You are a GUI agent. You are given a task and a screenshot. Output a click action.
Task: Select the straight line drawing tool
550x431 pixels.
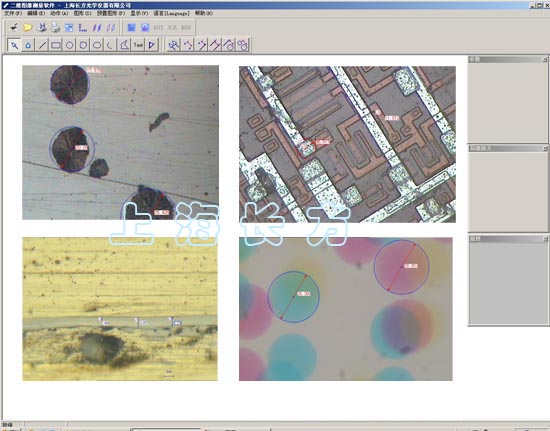42,45
